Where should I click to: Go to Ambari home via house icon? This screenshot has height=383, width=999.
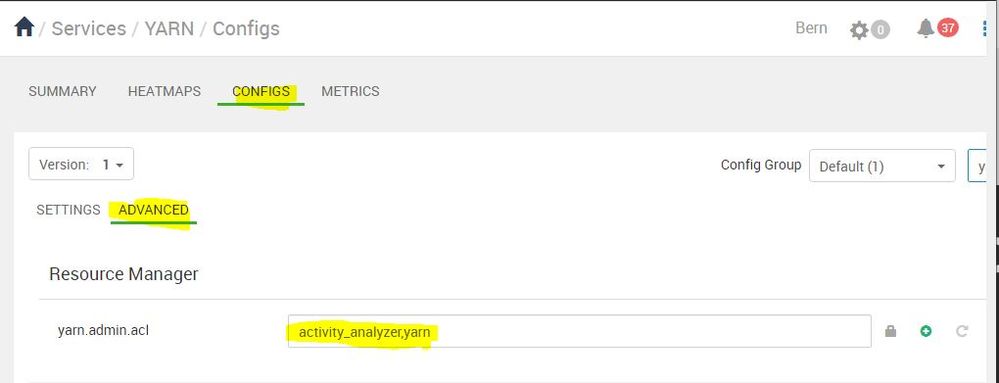point(24,27)
